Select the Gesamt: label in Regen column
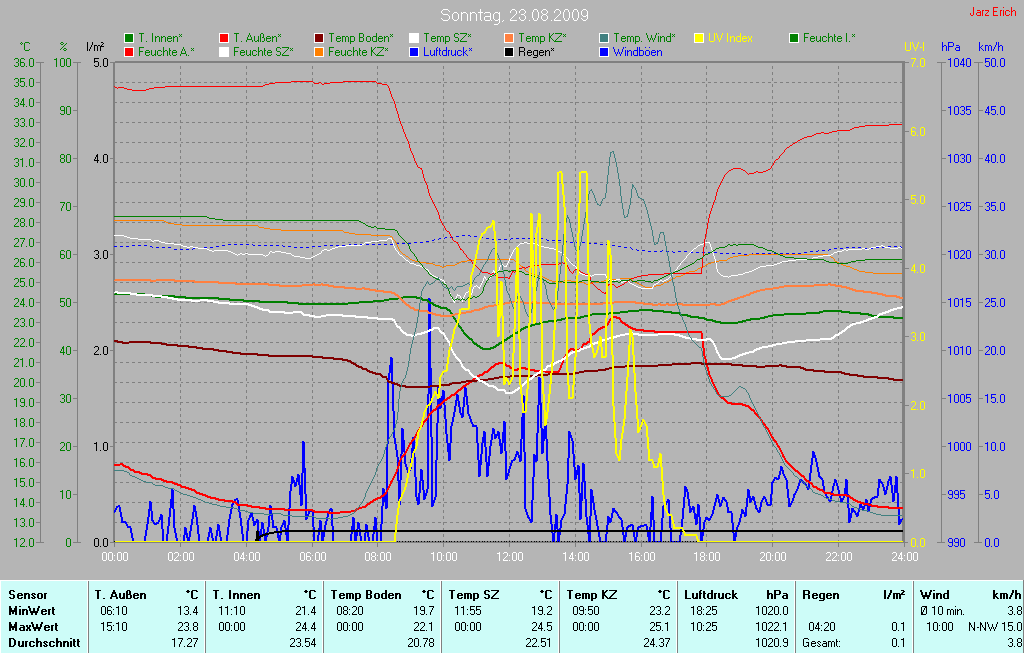This screenshot has width=1024, height=653. (x=822, y=643)
